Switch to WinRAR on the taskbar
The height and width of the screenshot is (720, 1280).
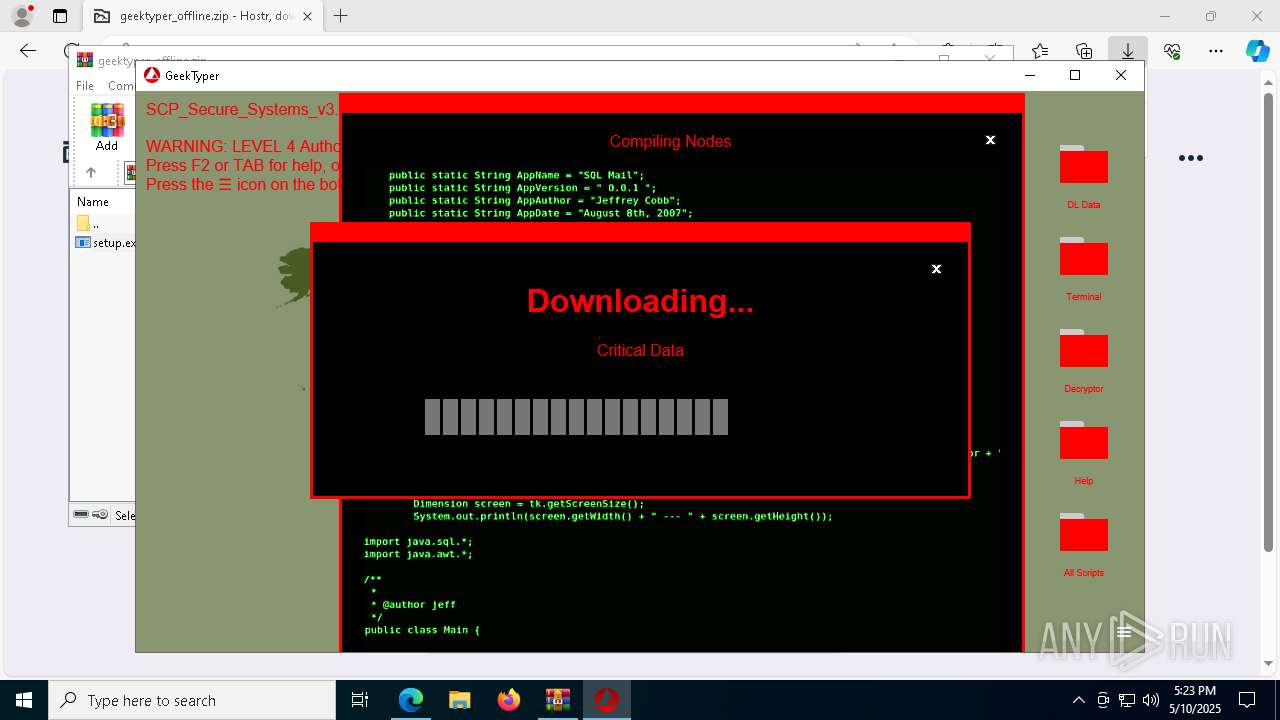click(557, 700)
